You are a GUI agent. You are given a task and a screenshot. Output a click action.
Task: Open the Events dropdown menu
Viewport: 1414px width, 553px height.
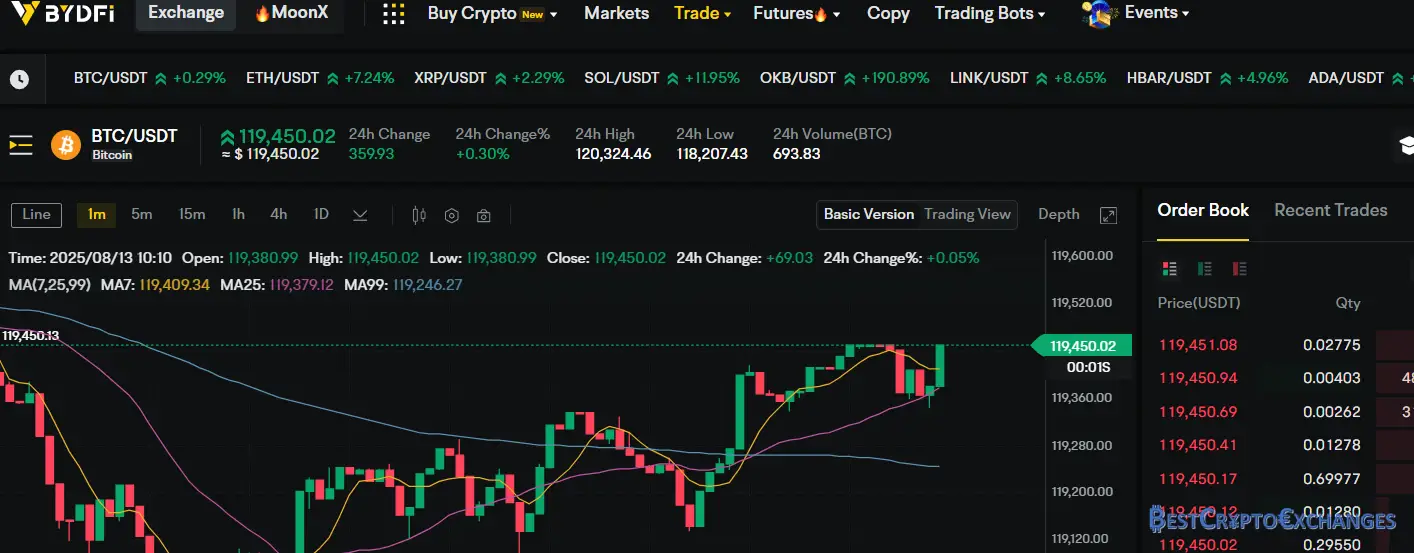pos(1157,13)
